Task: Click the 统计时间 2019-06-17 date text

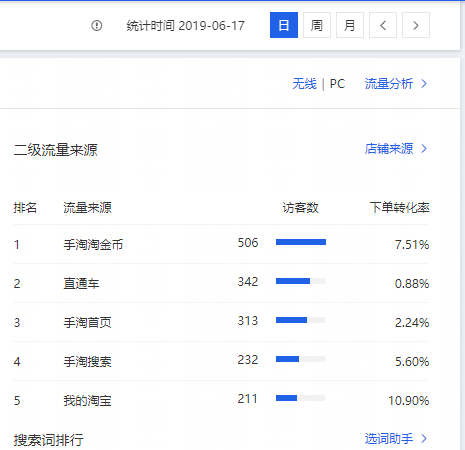Action: [x=186, y=26]
